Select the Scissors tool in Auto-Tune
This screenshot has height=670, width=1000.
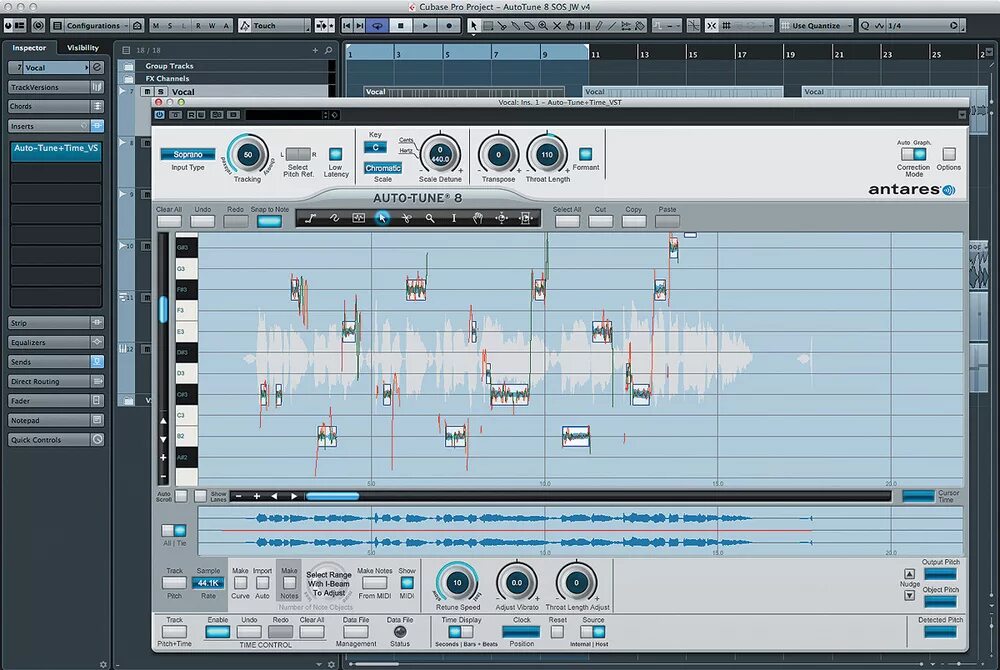406,218
